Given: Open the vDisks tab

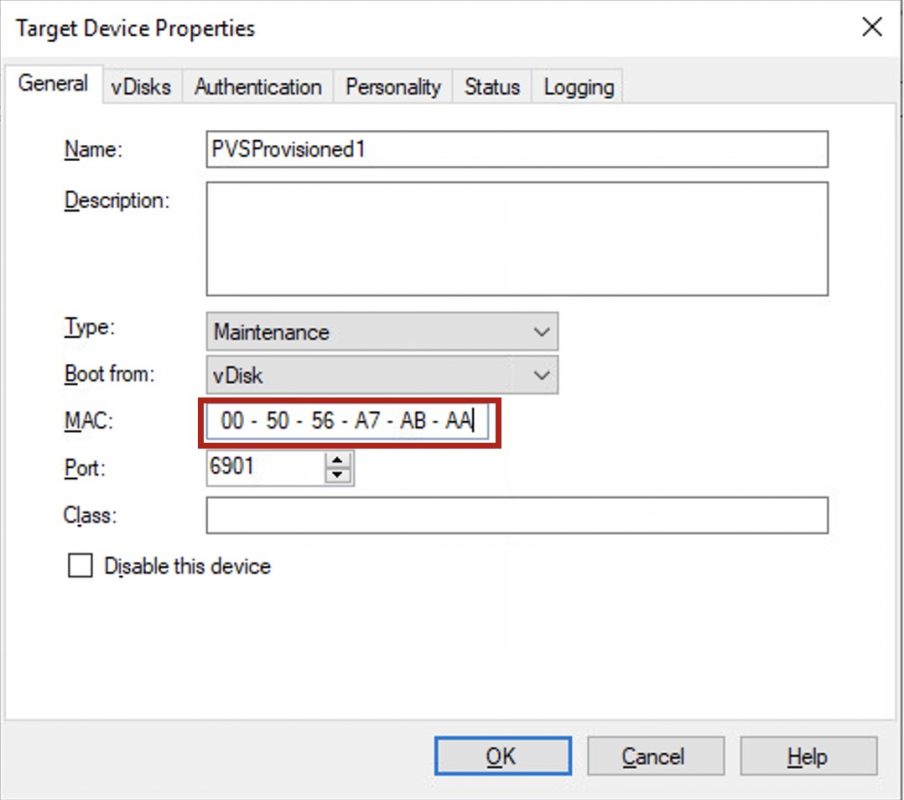Looking at the screenshot, I should pyautogui.click(x=140, y=87).
